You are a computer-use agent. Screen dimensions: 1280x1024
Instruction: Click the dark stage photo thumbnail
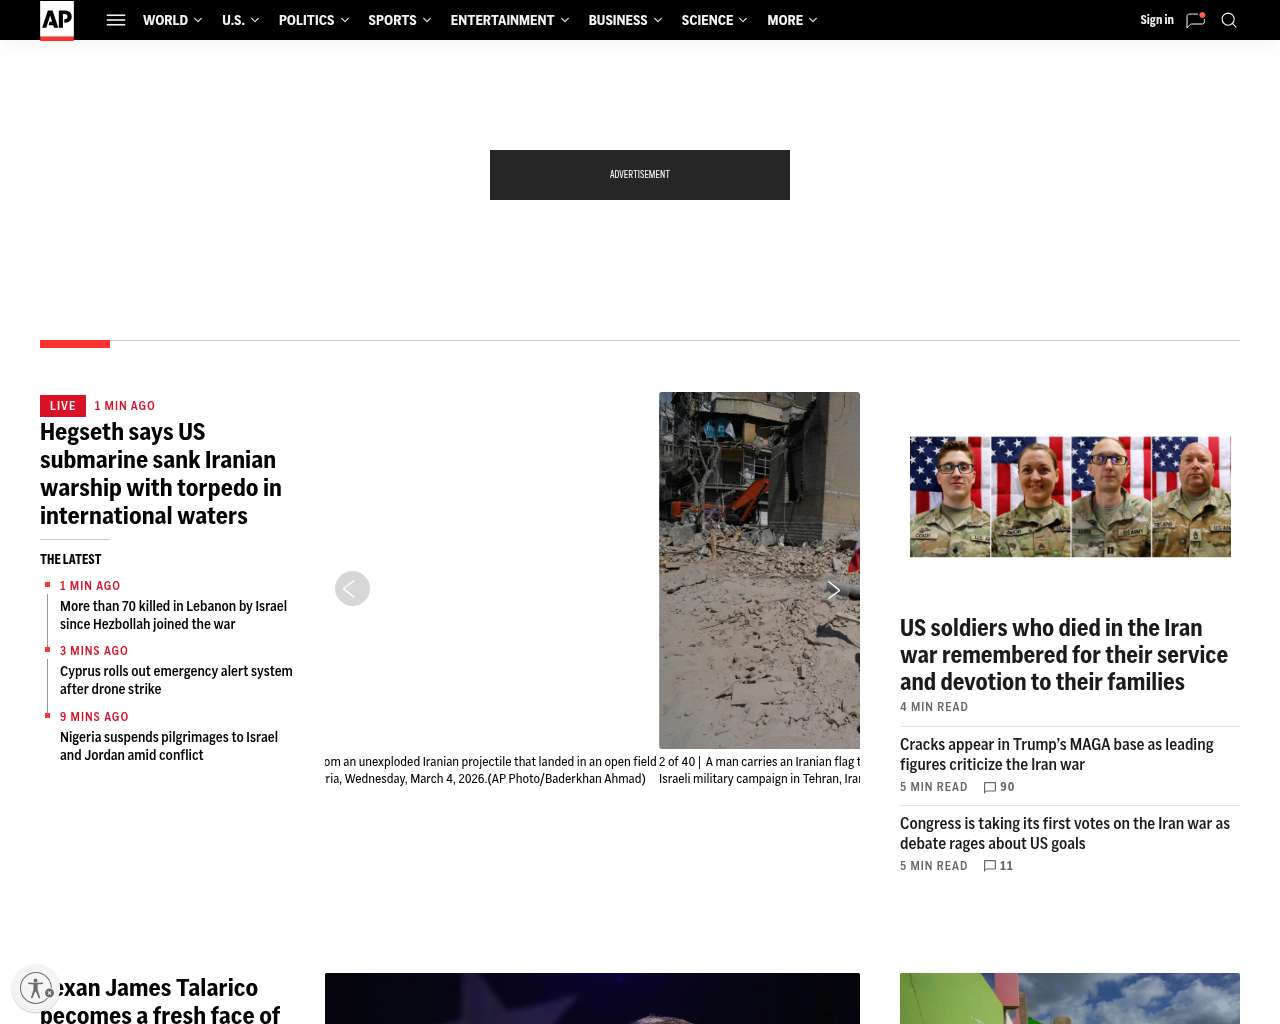(x=592, y=998)
